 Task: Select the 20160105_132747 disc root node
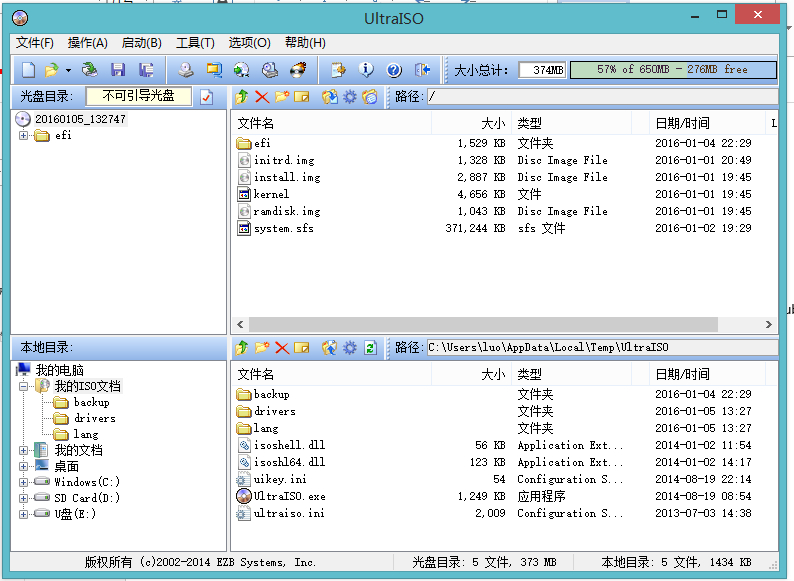click(80, 119)
